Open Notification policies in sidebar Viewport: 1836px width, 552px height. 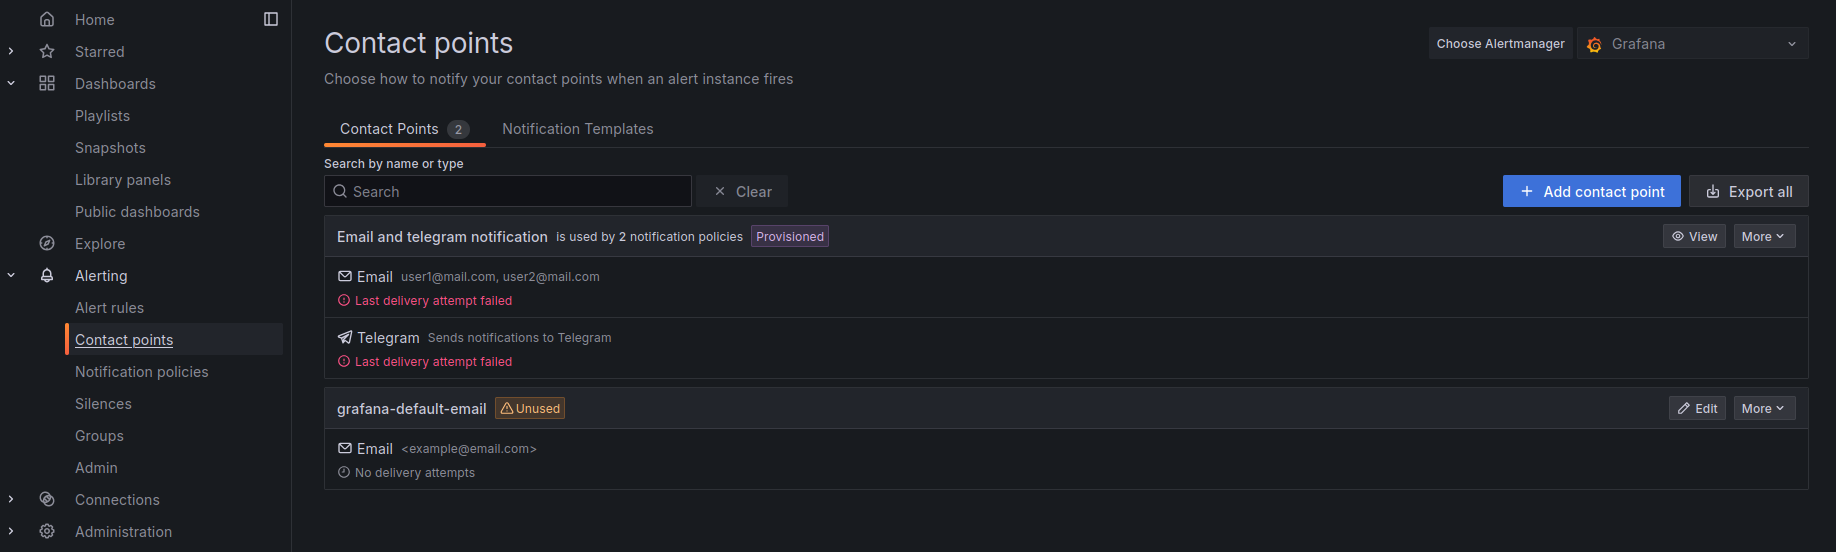pyautogui.click(x=142, y=371)
